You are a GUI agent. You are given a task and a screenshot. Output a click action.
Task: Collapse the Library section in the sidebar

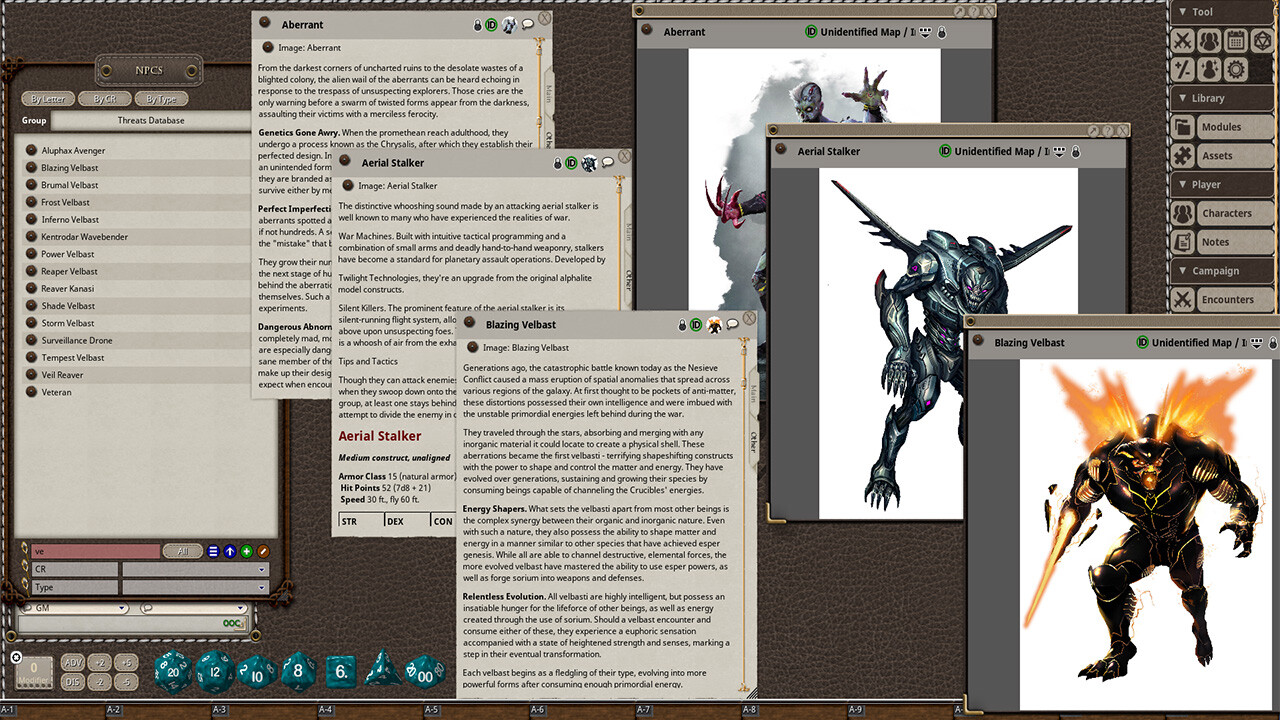(x=1183, y=99)
